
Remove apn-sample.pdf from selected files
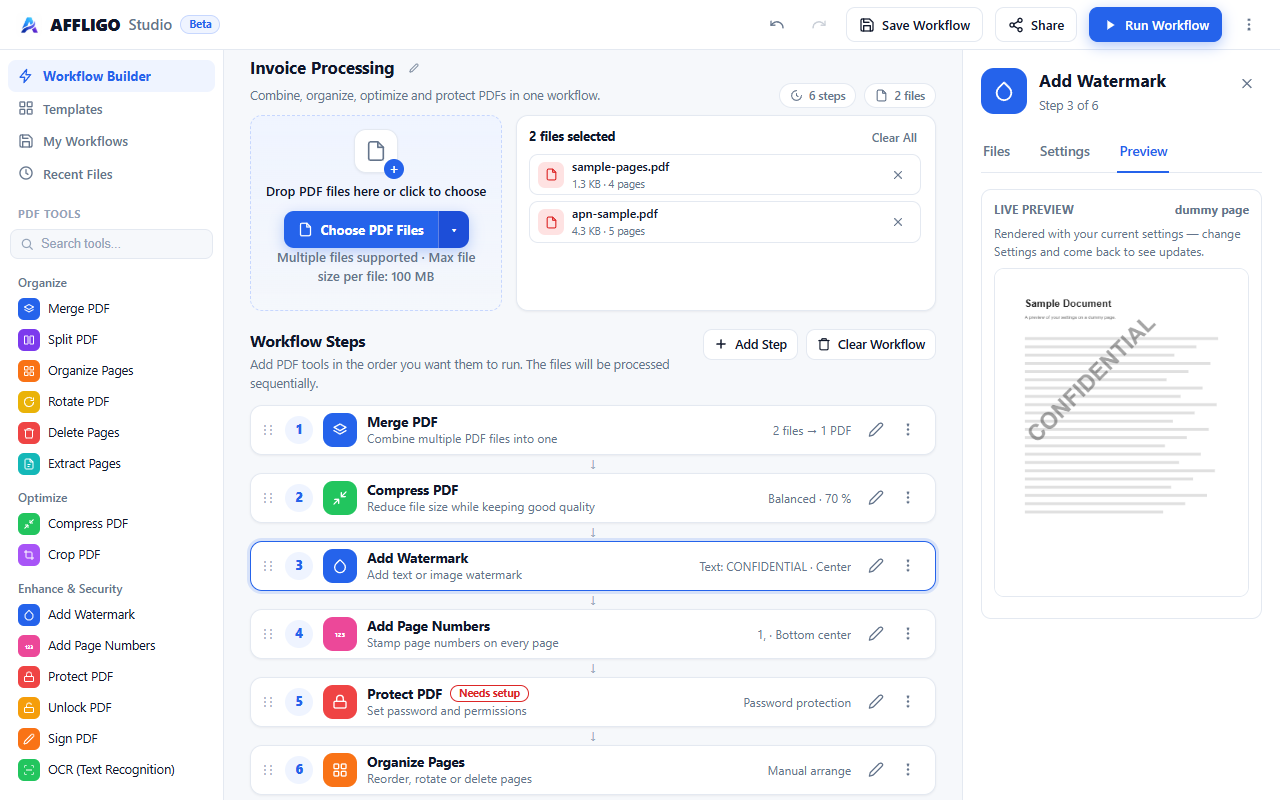898,222
